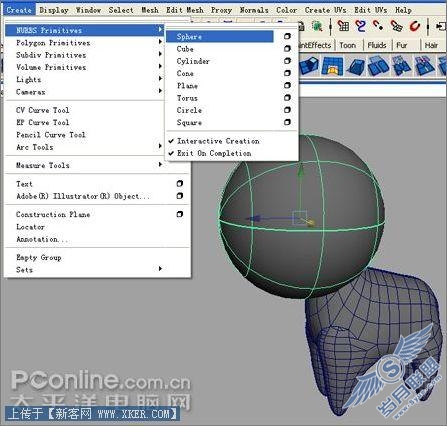447x426 pixels.
Task: Open the Display menu
Action: pos(54,10)
